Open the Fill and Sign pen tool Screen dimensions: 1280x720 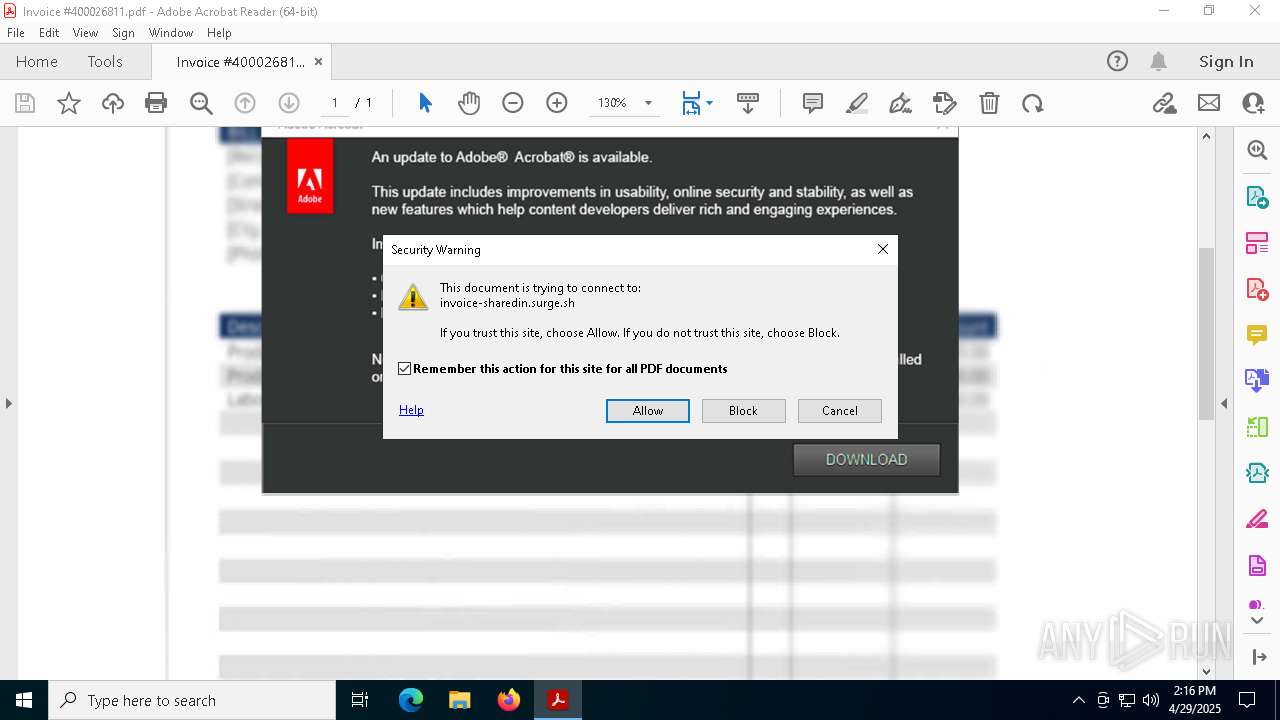900,103
